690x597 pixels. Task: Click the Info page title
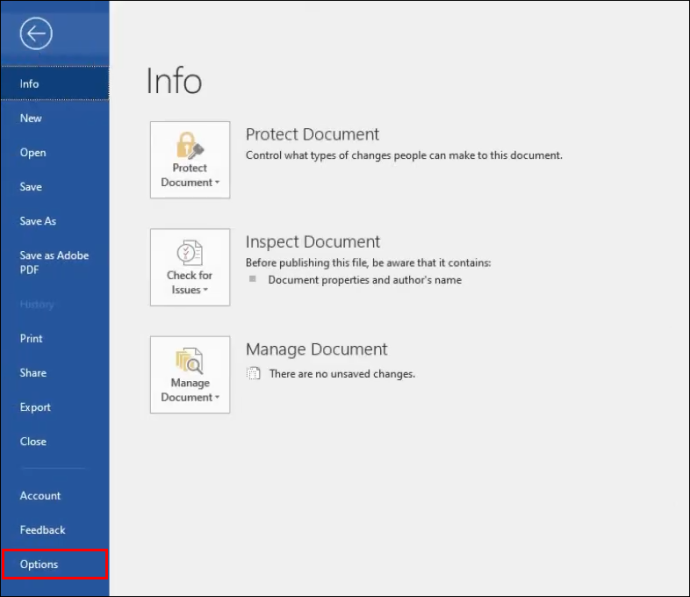[174, 81]
